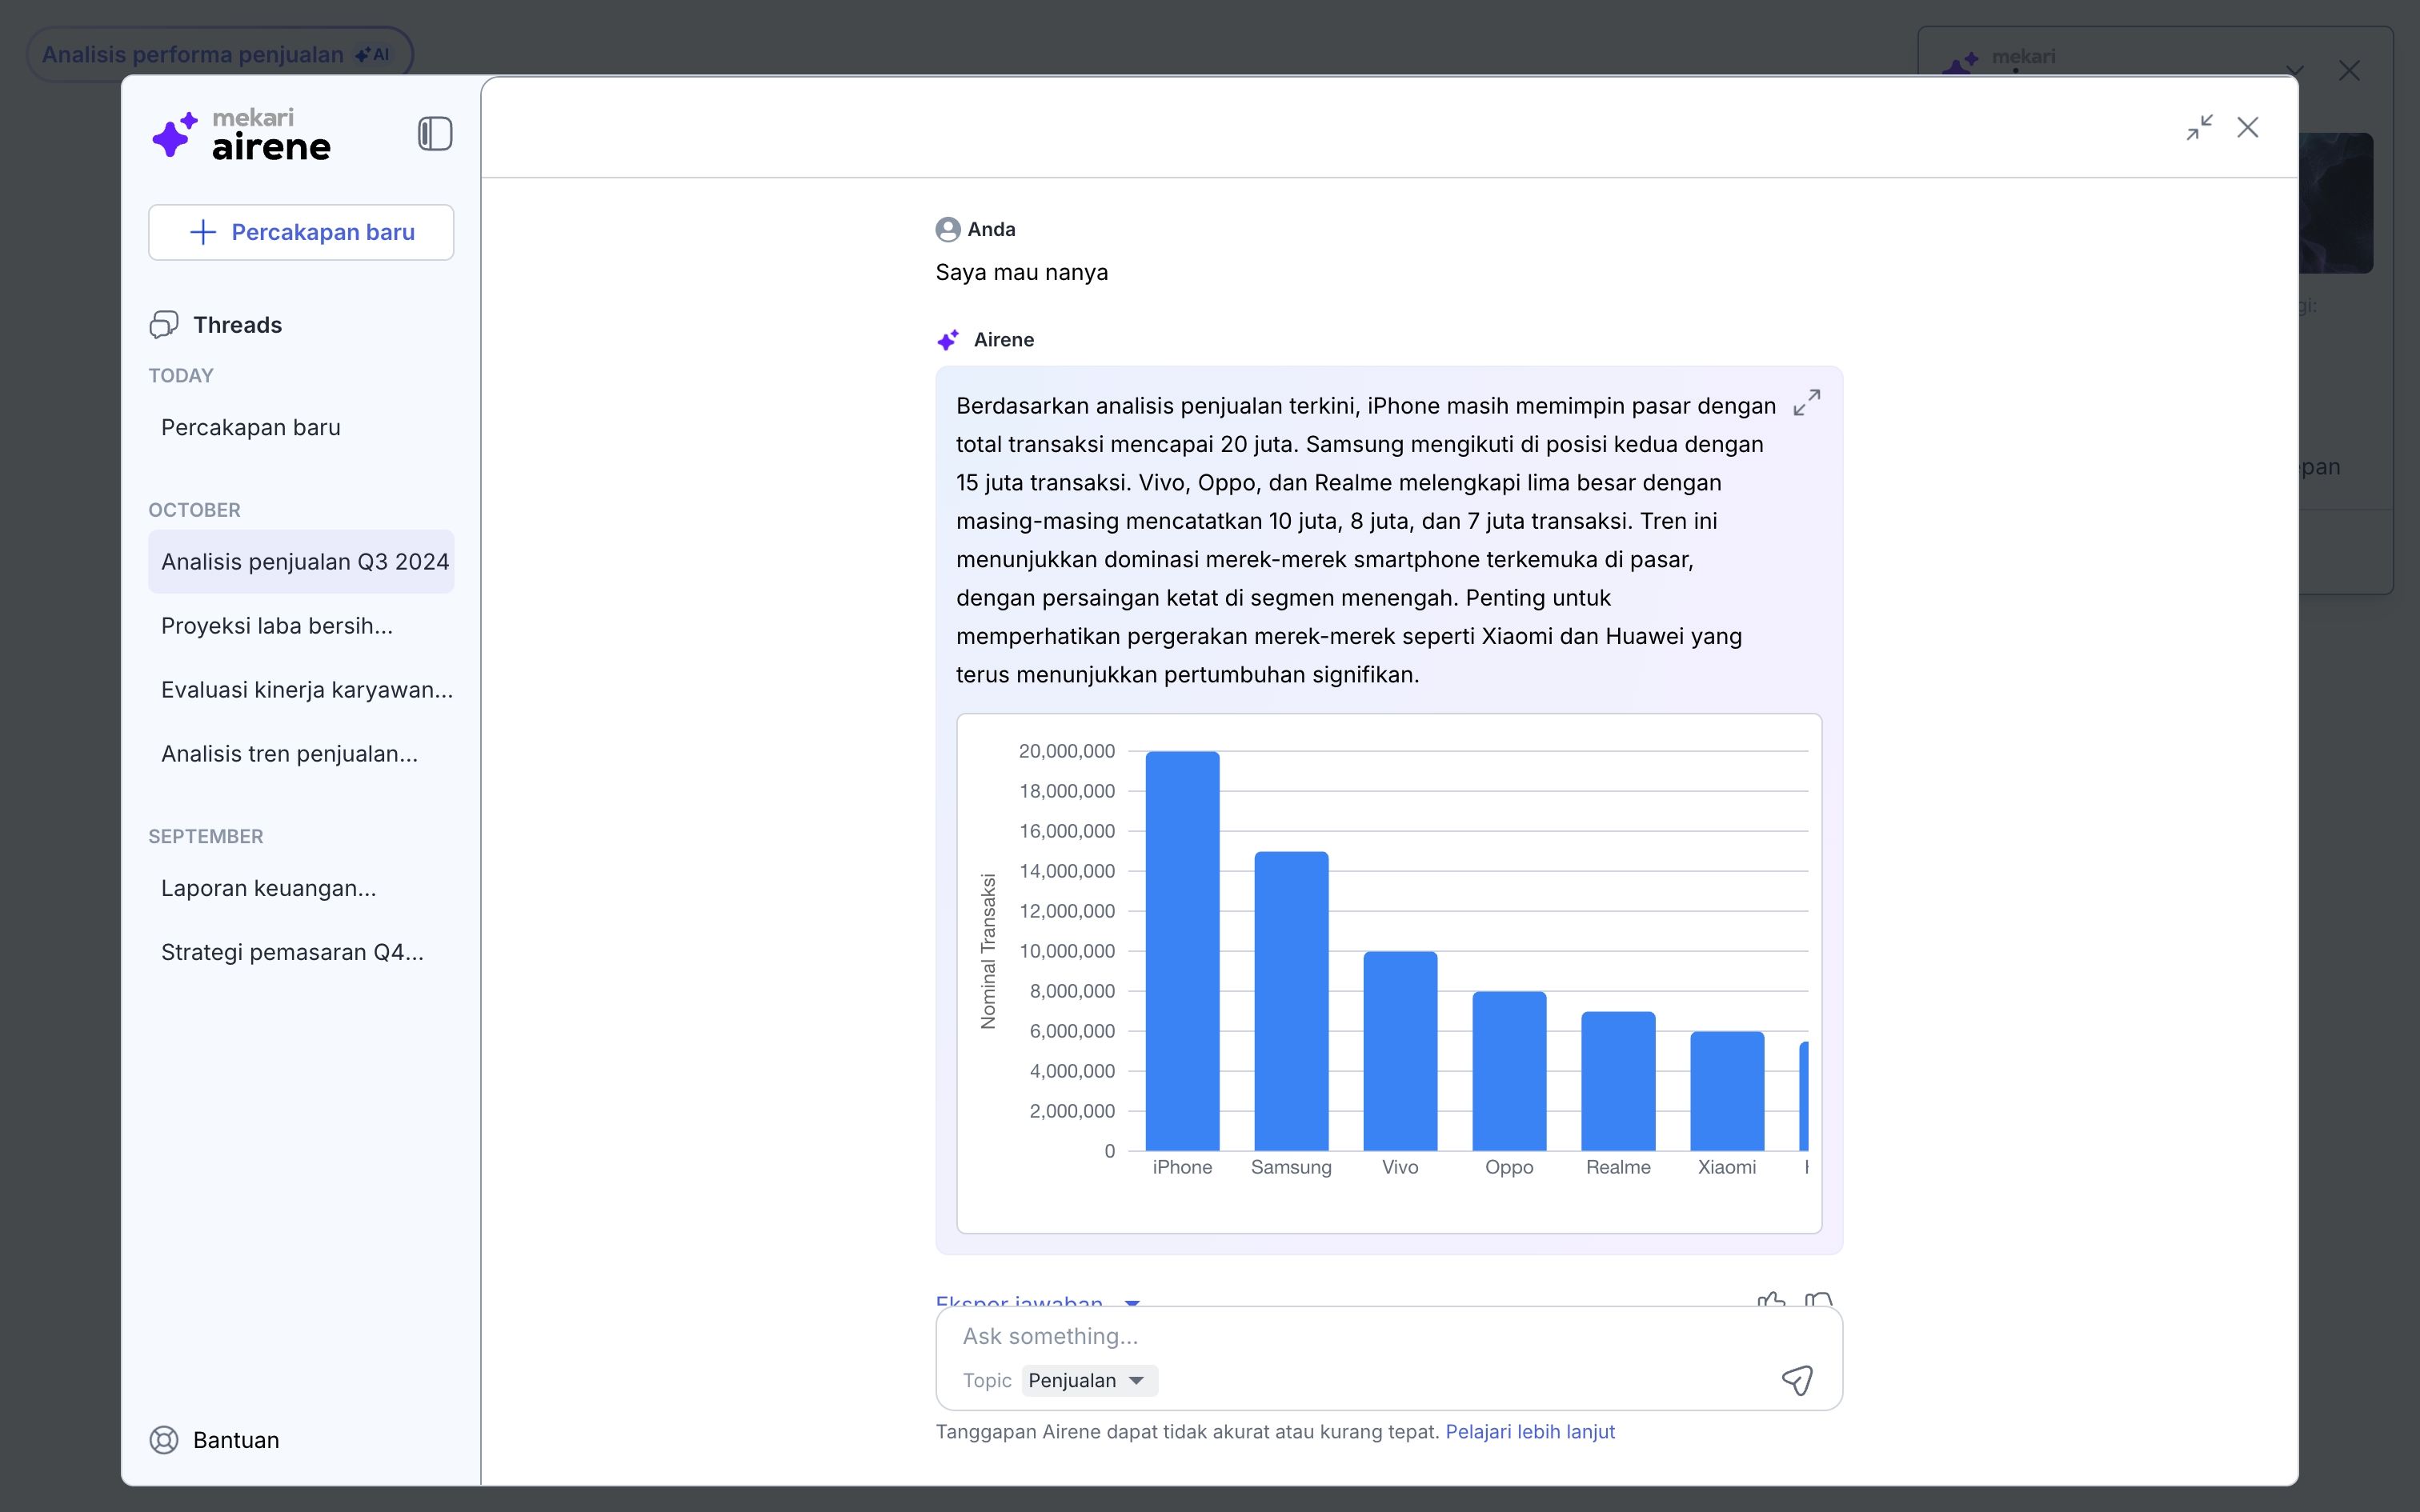Give the answer a thumbs down
The width and height of the screenshot is (2420, 1512).
pos(1819,1299)
